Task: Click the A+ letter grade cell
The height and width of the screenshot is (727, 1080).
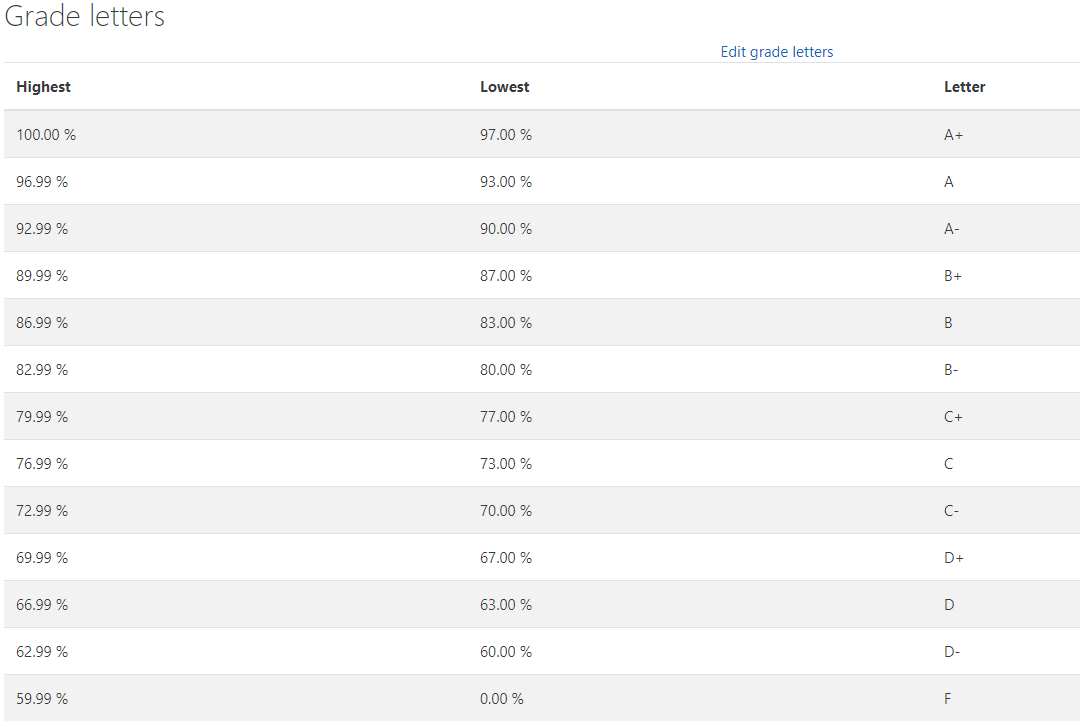Action: pos(952,134)
